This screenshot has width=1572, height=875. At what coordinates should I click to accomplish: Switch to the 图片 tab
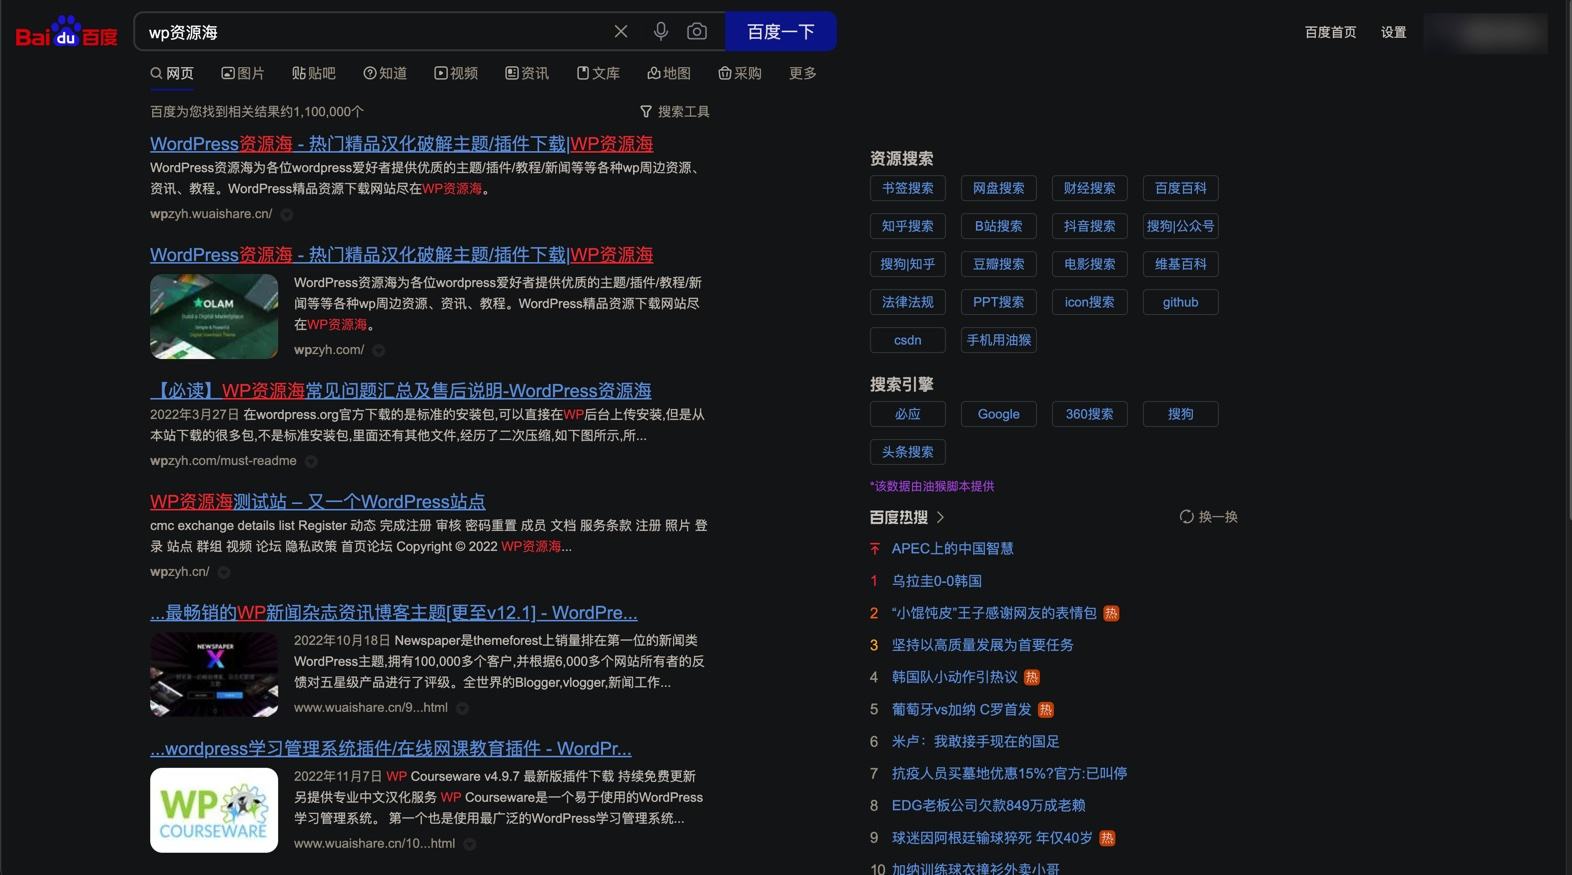pyautogui.click(x=243, y=73)
